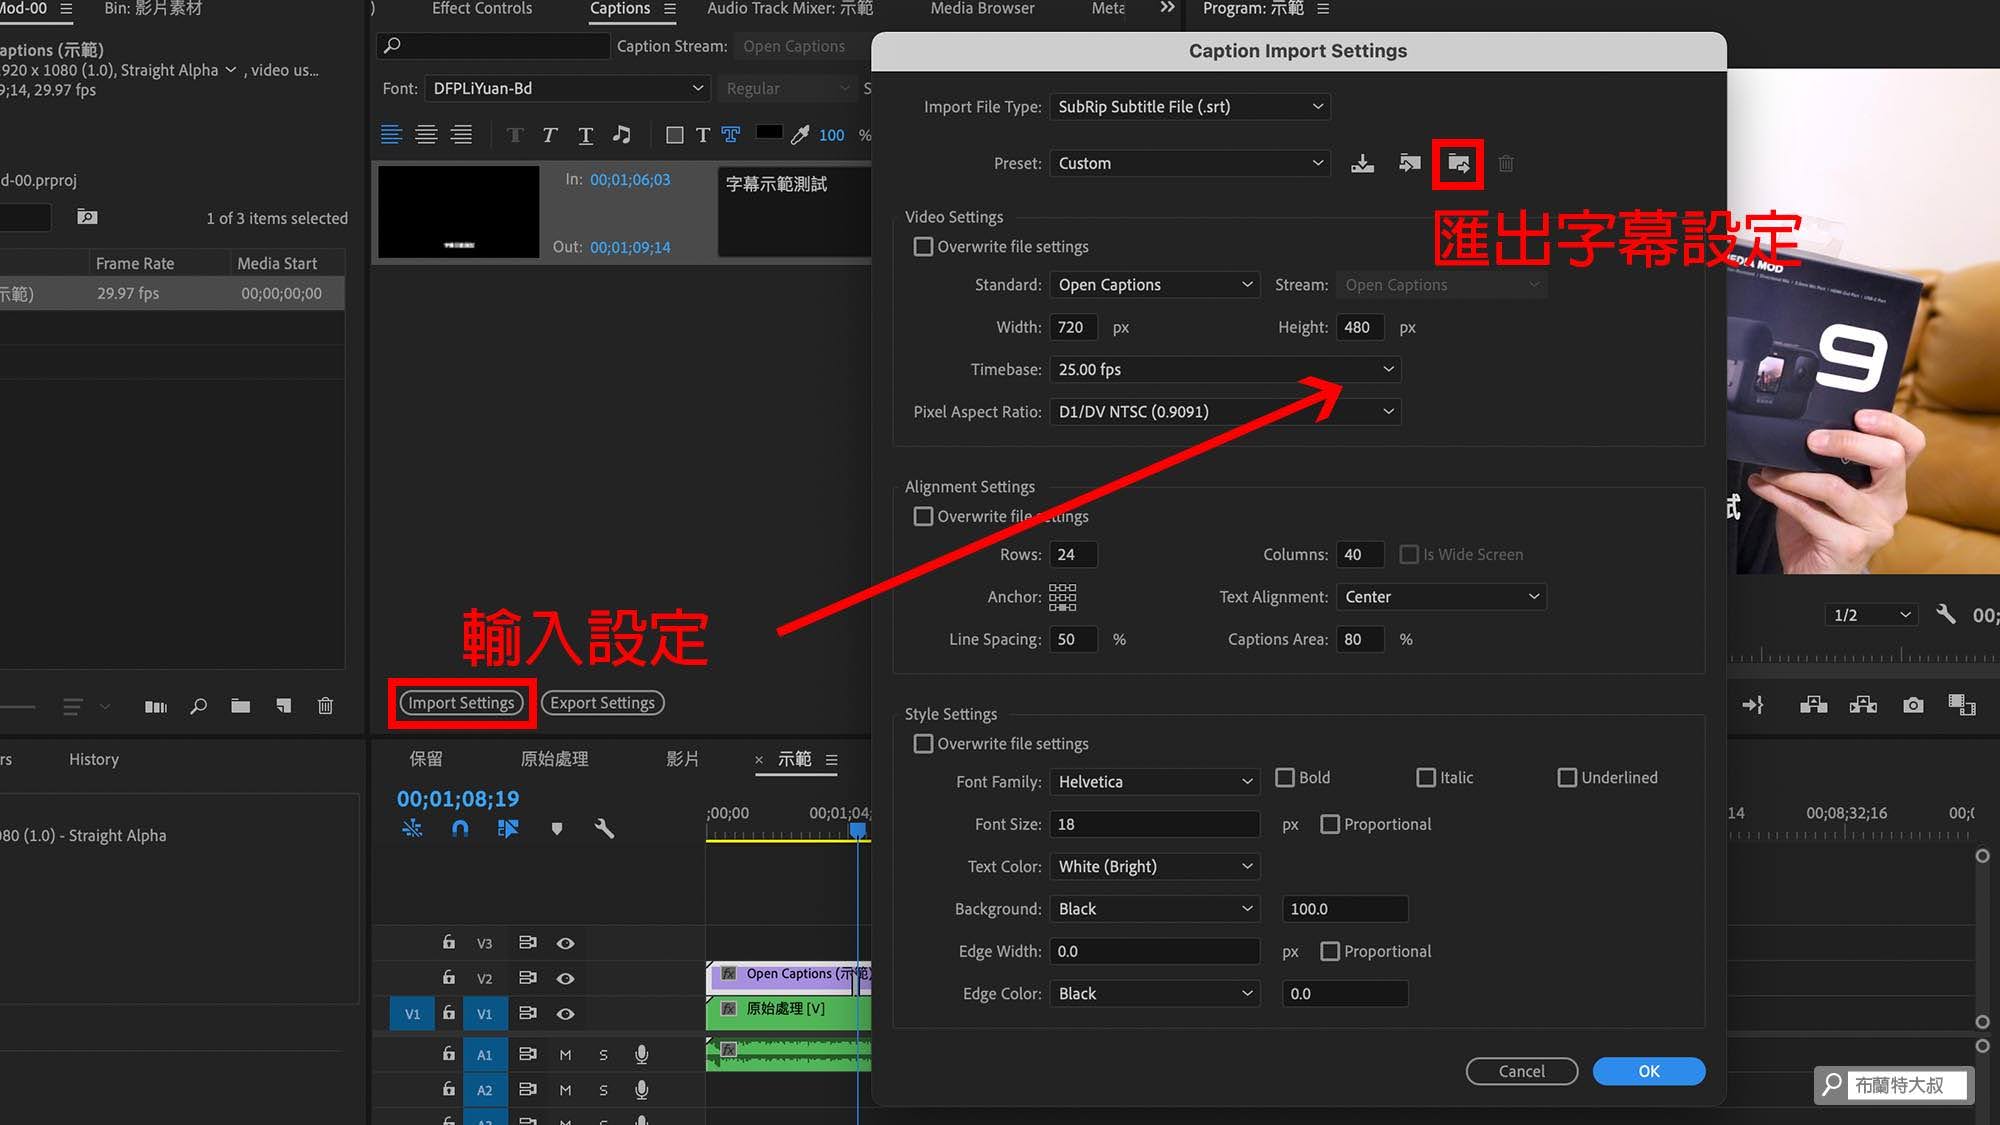
Task: Open the Import File Type dropdown
Action: coord(1189,106)
